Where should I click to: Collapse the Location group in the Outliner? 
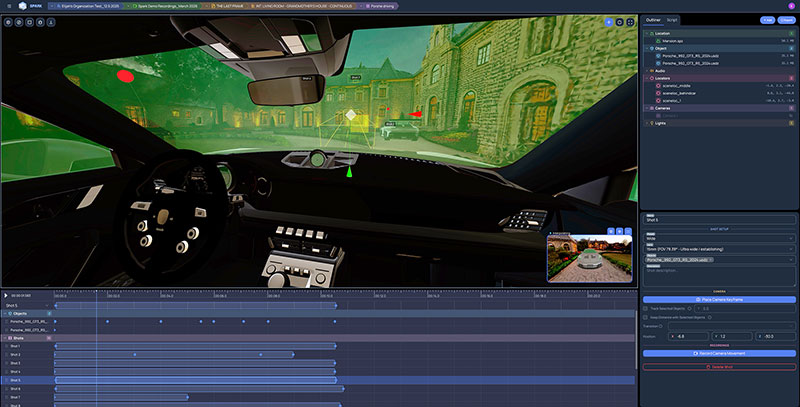646,34
